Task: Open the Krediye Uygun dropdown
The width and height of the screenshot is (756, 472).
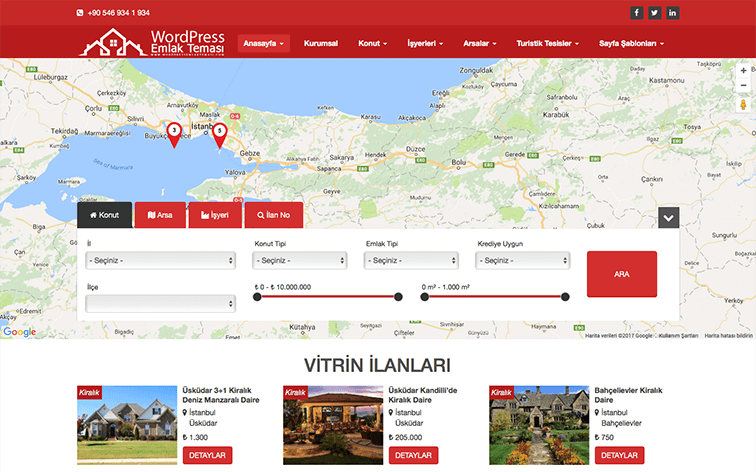Action: (523, 260)
